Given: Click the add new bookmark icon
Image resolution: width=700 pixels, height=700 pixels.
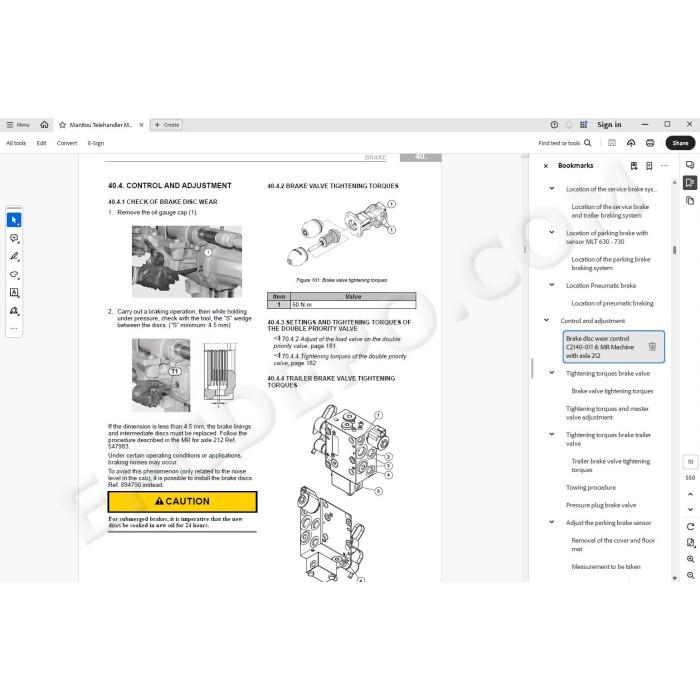Looking at the screenshot, I should pos(649,166).
